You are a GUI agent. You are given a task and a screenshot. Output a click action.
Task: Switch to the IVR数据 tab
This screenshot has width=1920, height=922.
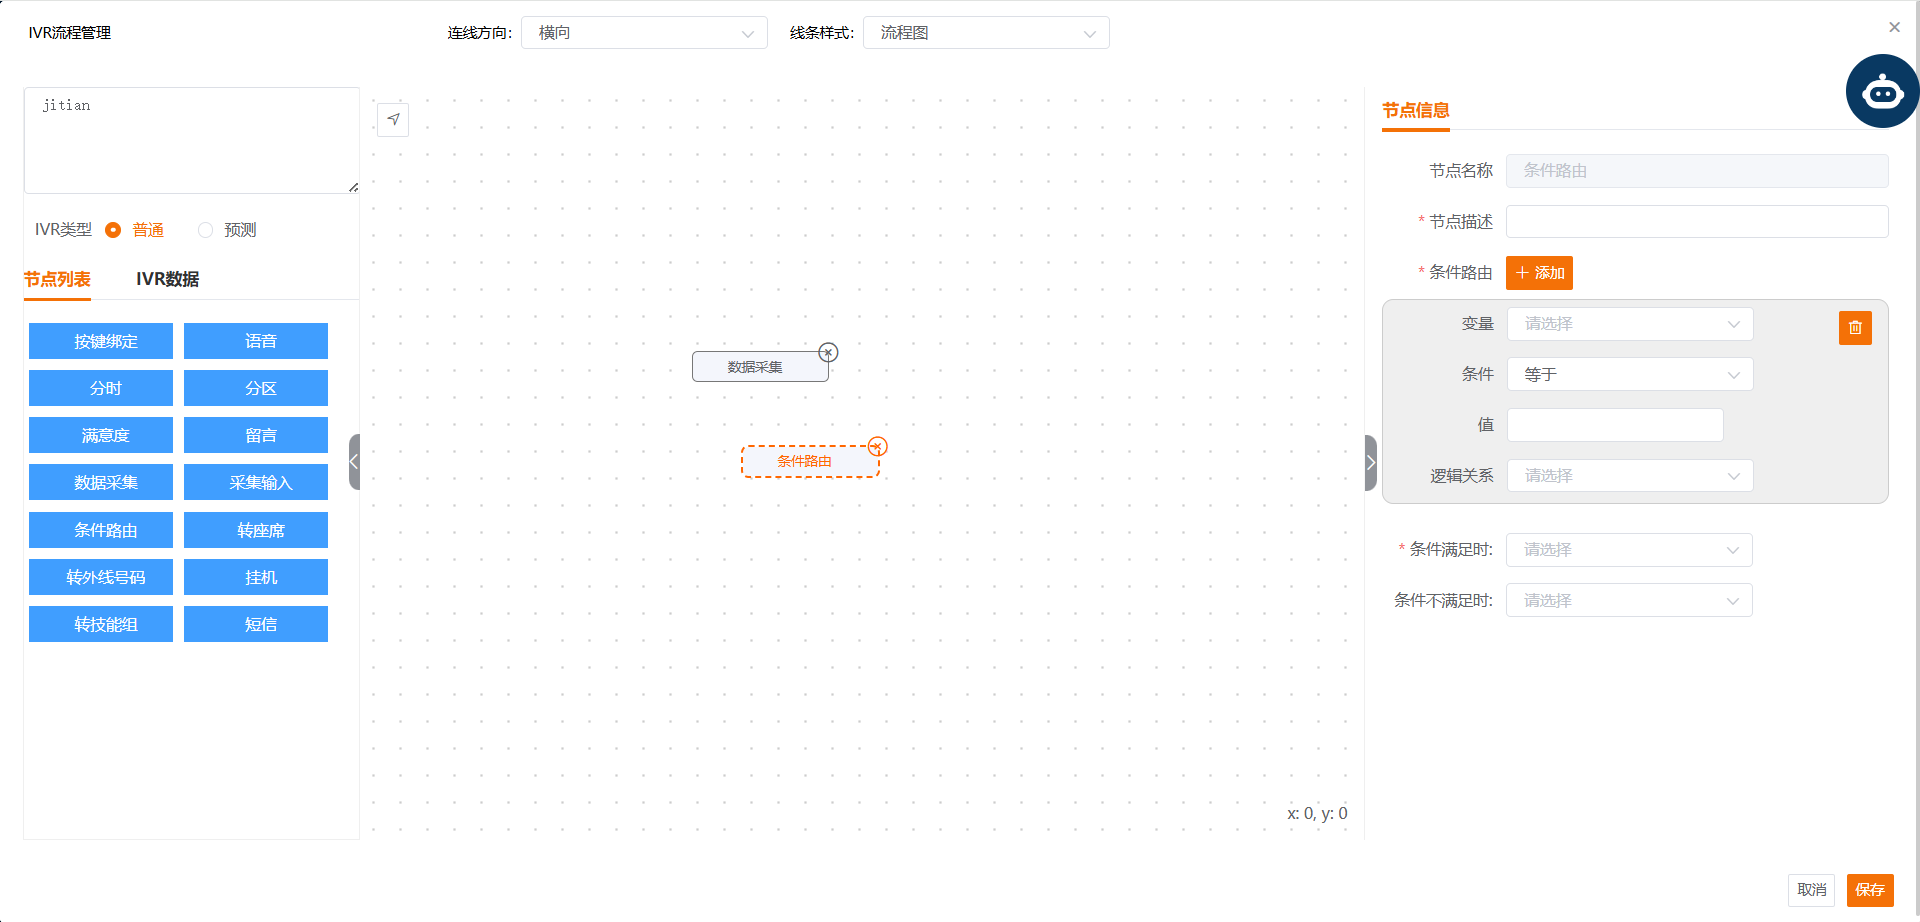pyautogui.click(x=167, y=279)
